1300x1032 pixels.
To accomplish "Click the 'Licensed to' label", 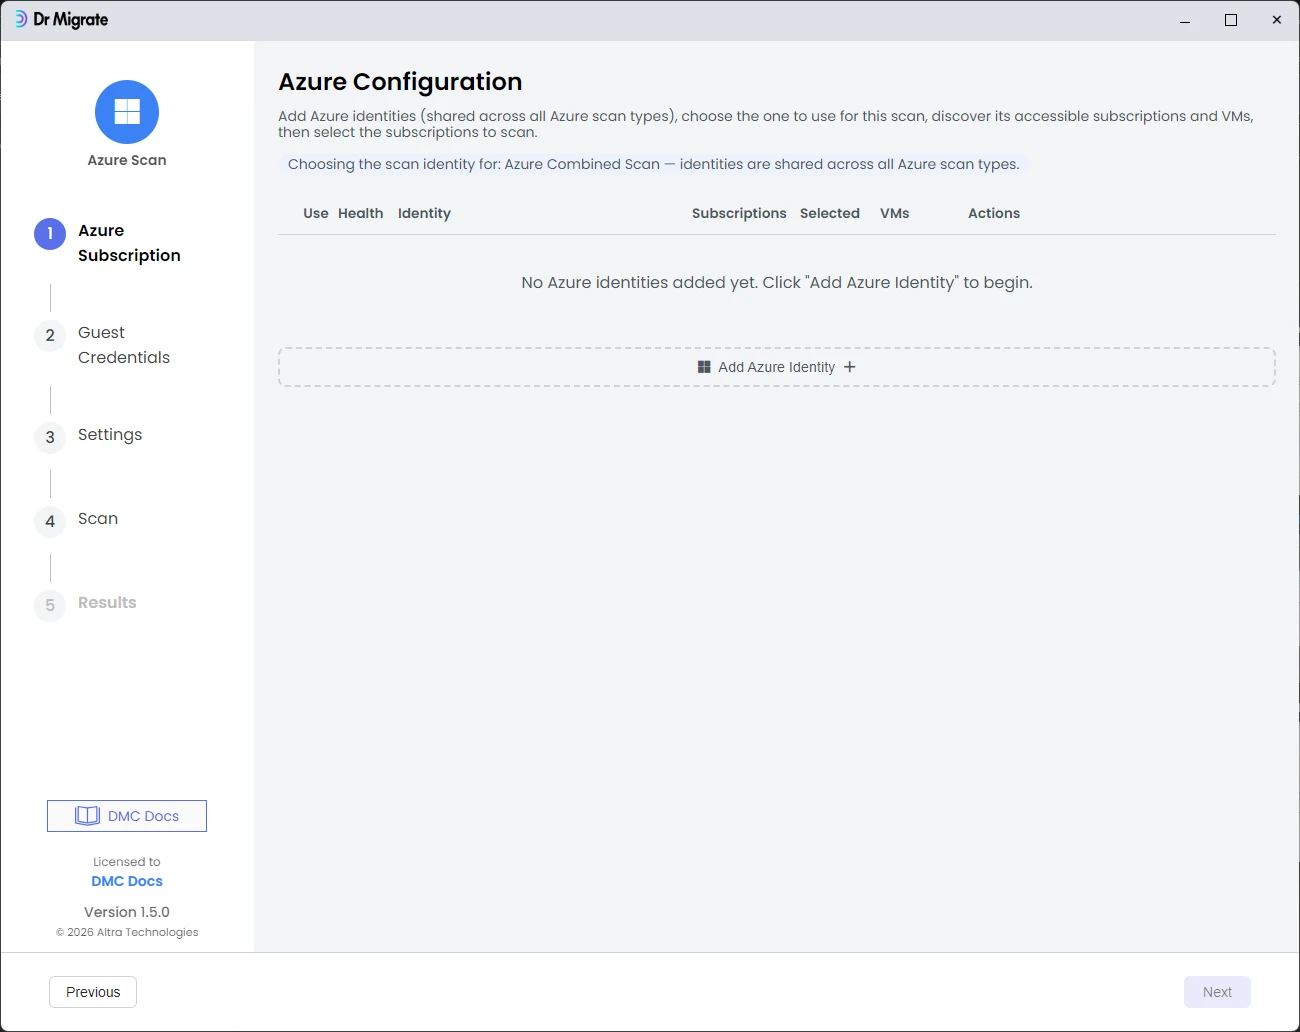I will click(127, 862).
